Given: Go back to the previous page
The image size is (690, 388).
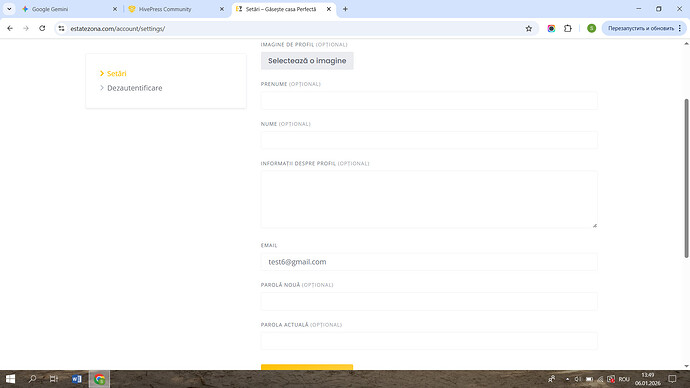Looking at the screenshot, I should (10, 28).
